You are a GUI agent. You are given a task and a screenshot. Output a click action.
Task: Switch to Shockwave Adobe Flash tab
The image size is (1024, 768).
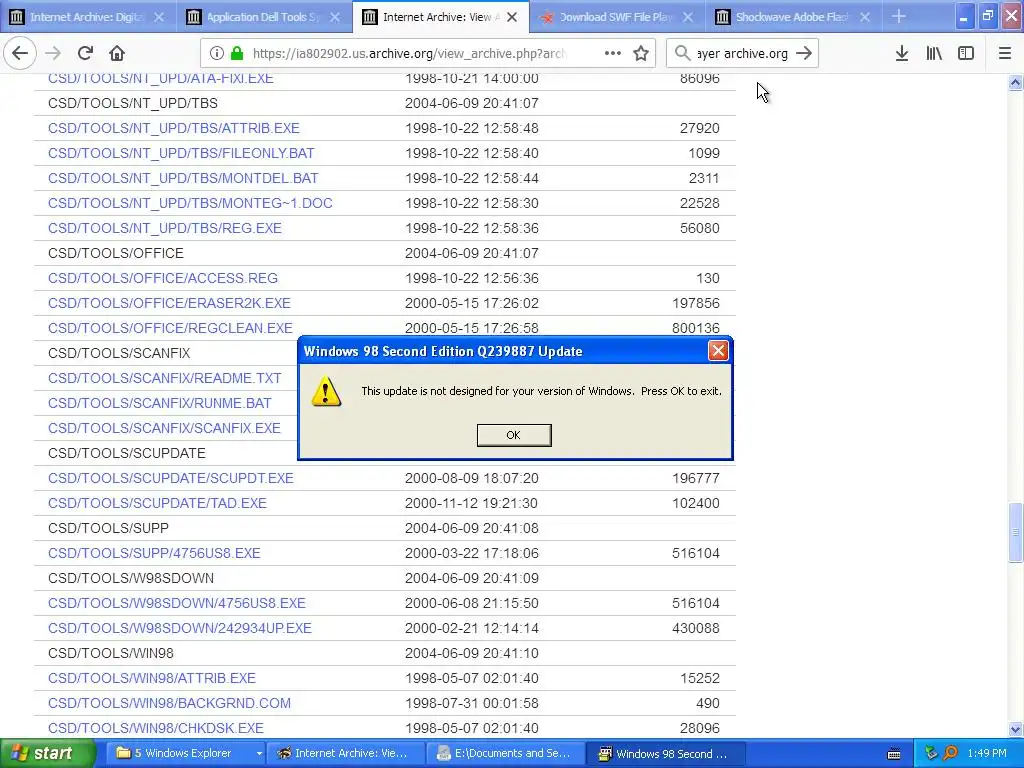tap(793, 17)
